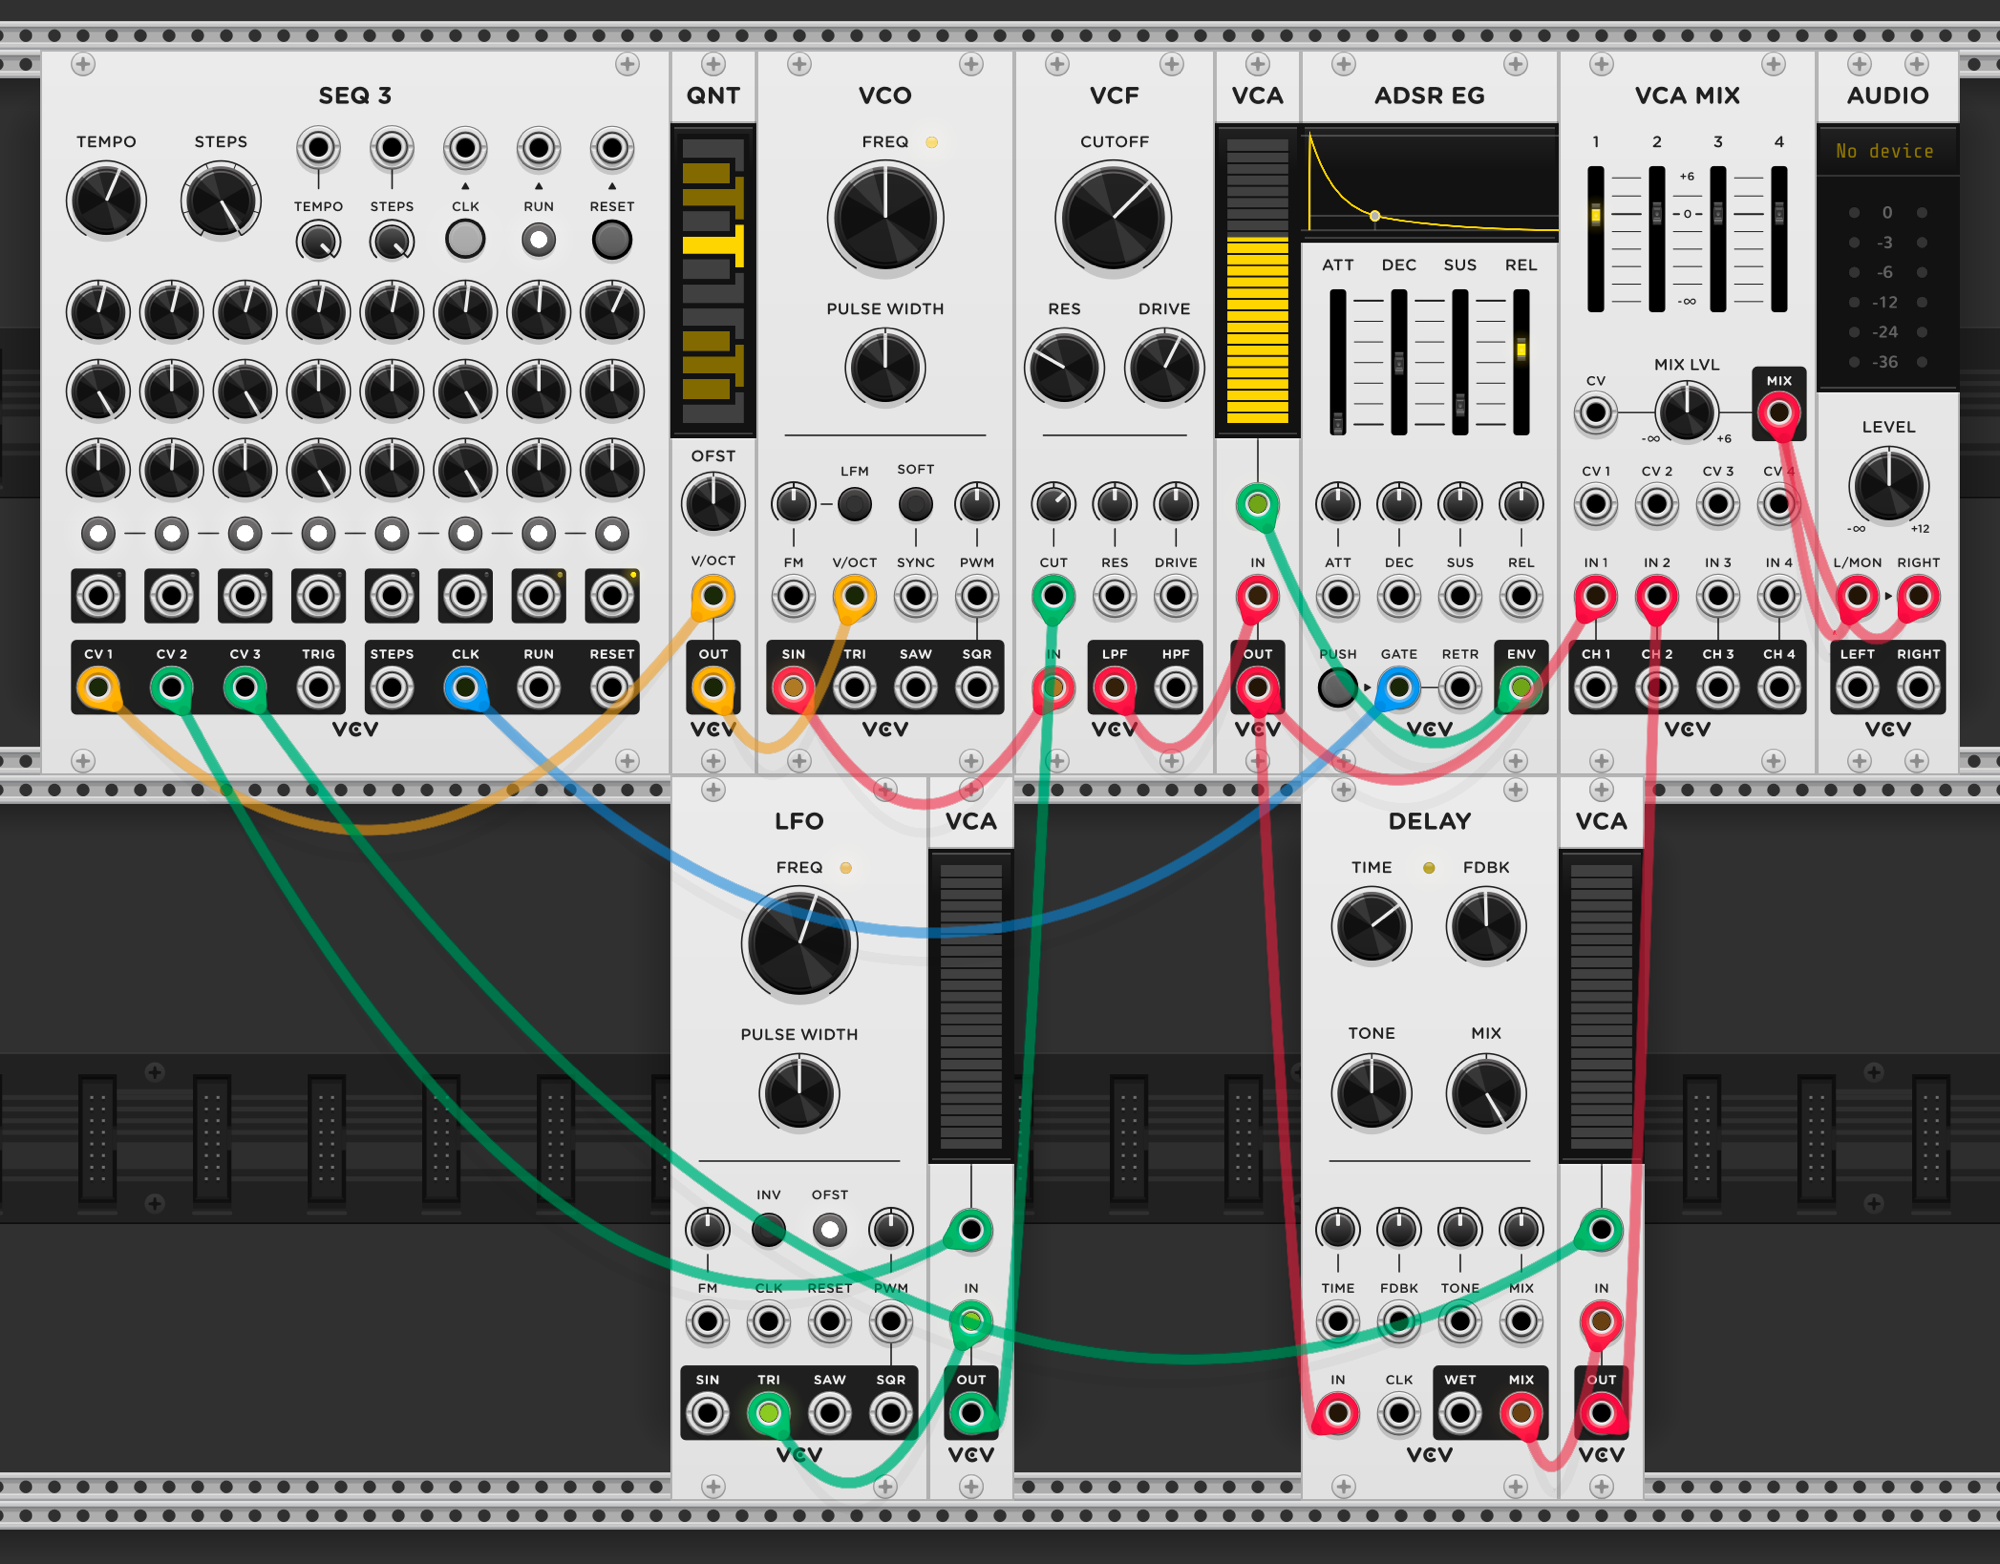2000x1564 pixels.
Task: Click the ADSR EG PUSH gate button
Action: point(1337,688)
